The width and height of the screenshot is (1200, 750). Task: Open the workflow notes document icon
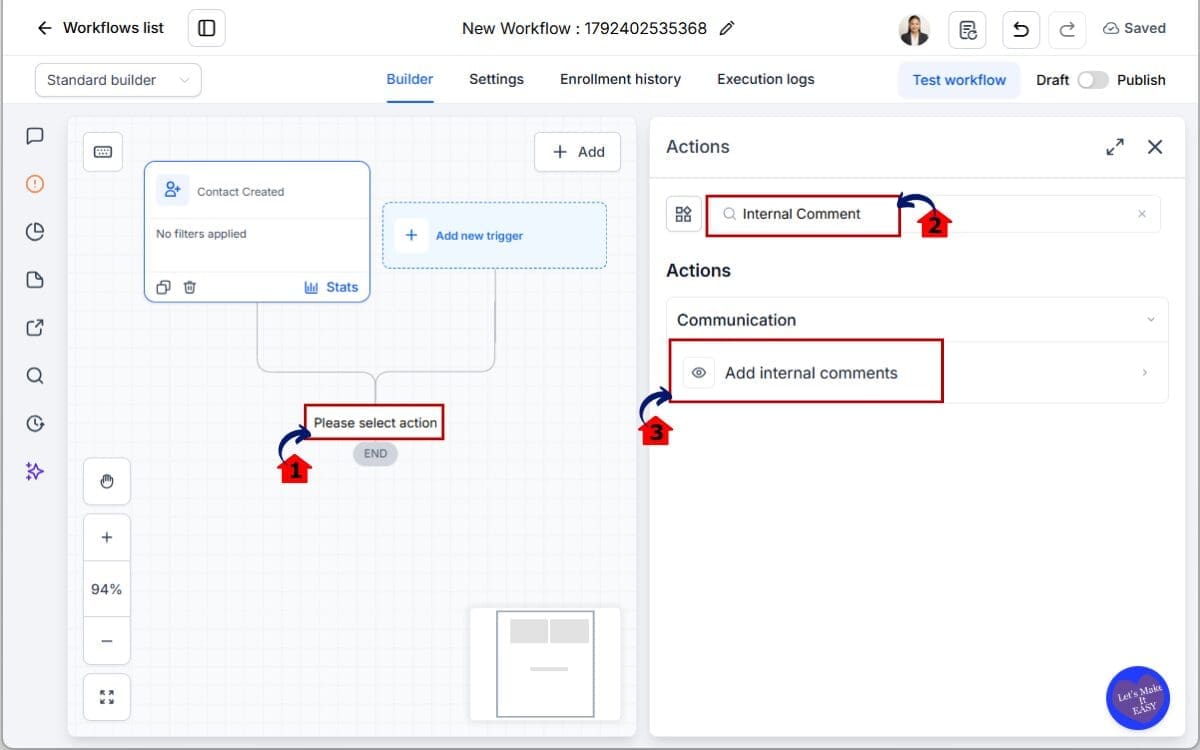968,29
